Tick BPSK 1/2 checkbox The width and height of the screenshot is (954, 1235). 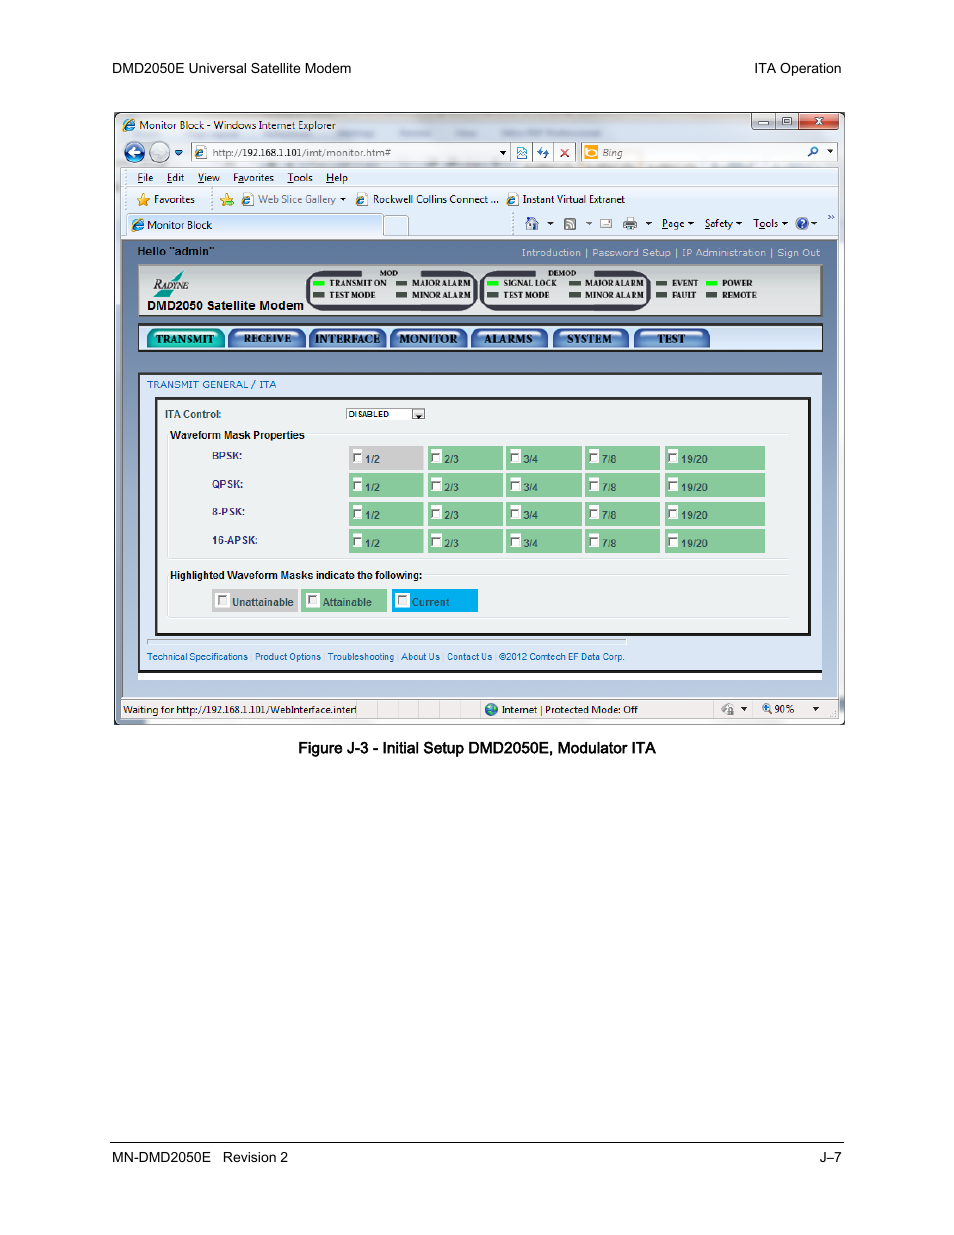point(357,457)
